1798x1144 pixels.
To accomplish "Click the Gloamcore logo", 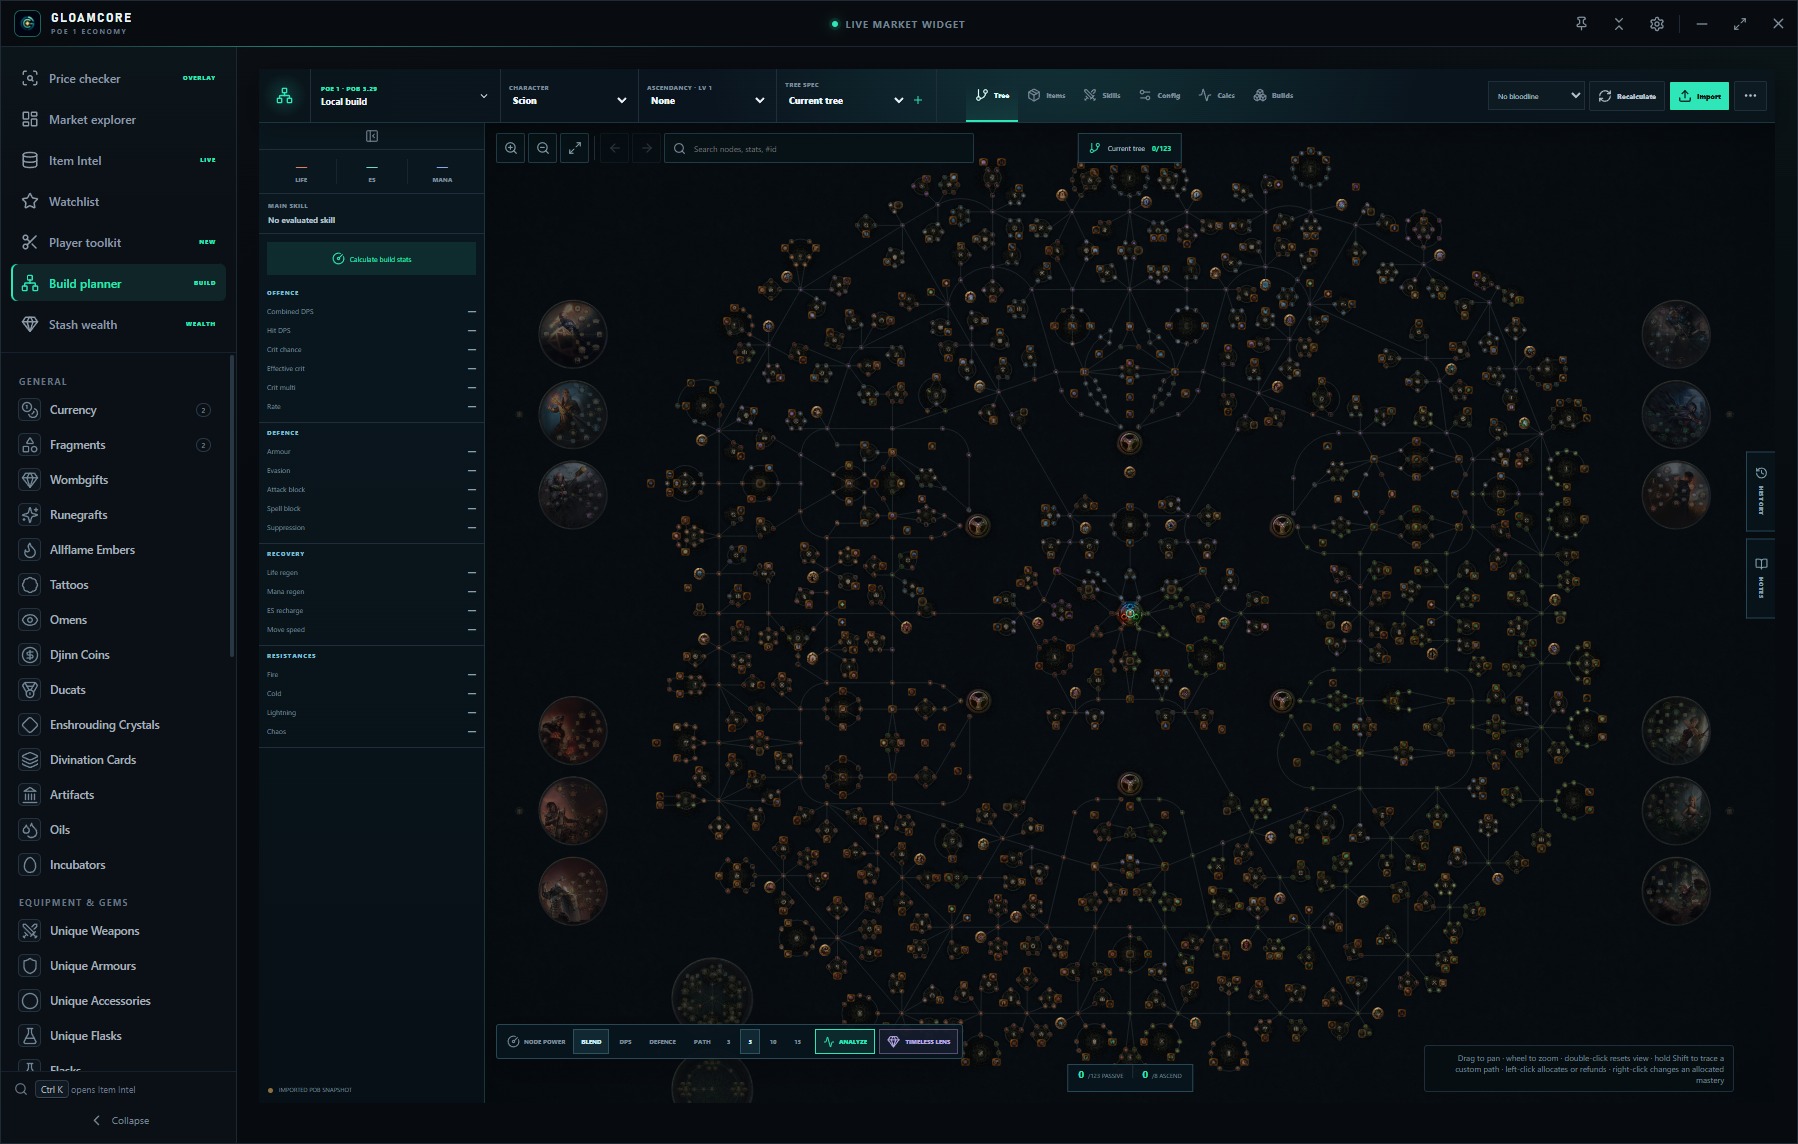I will click(28, 24).
